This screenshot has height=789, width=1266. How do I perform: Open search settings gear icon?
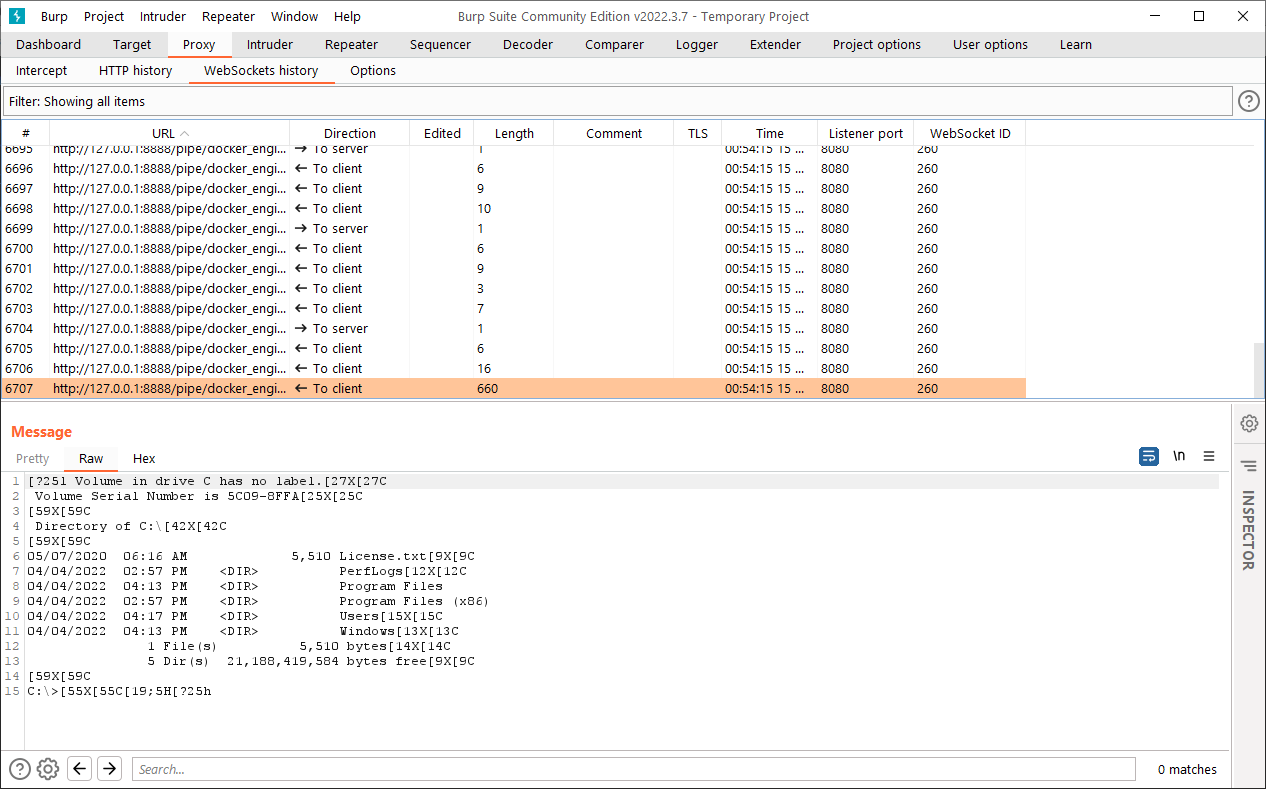click(x=48, y=769)
